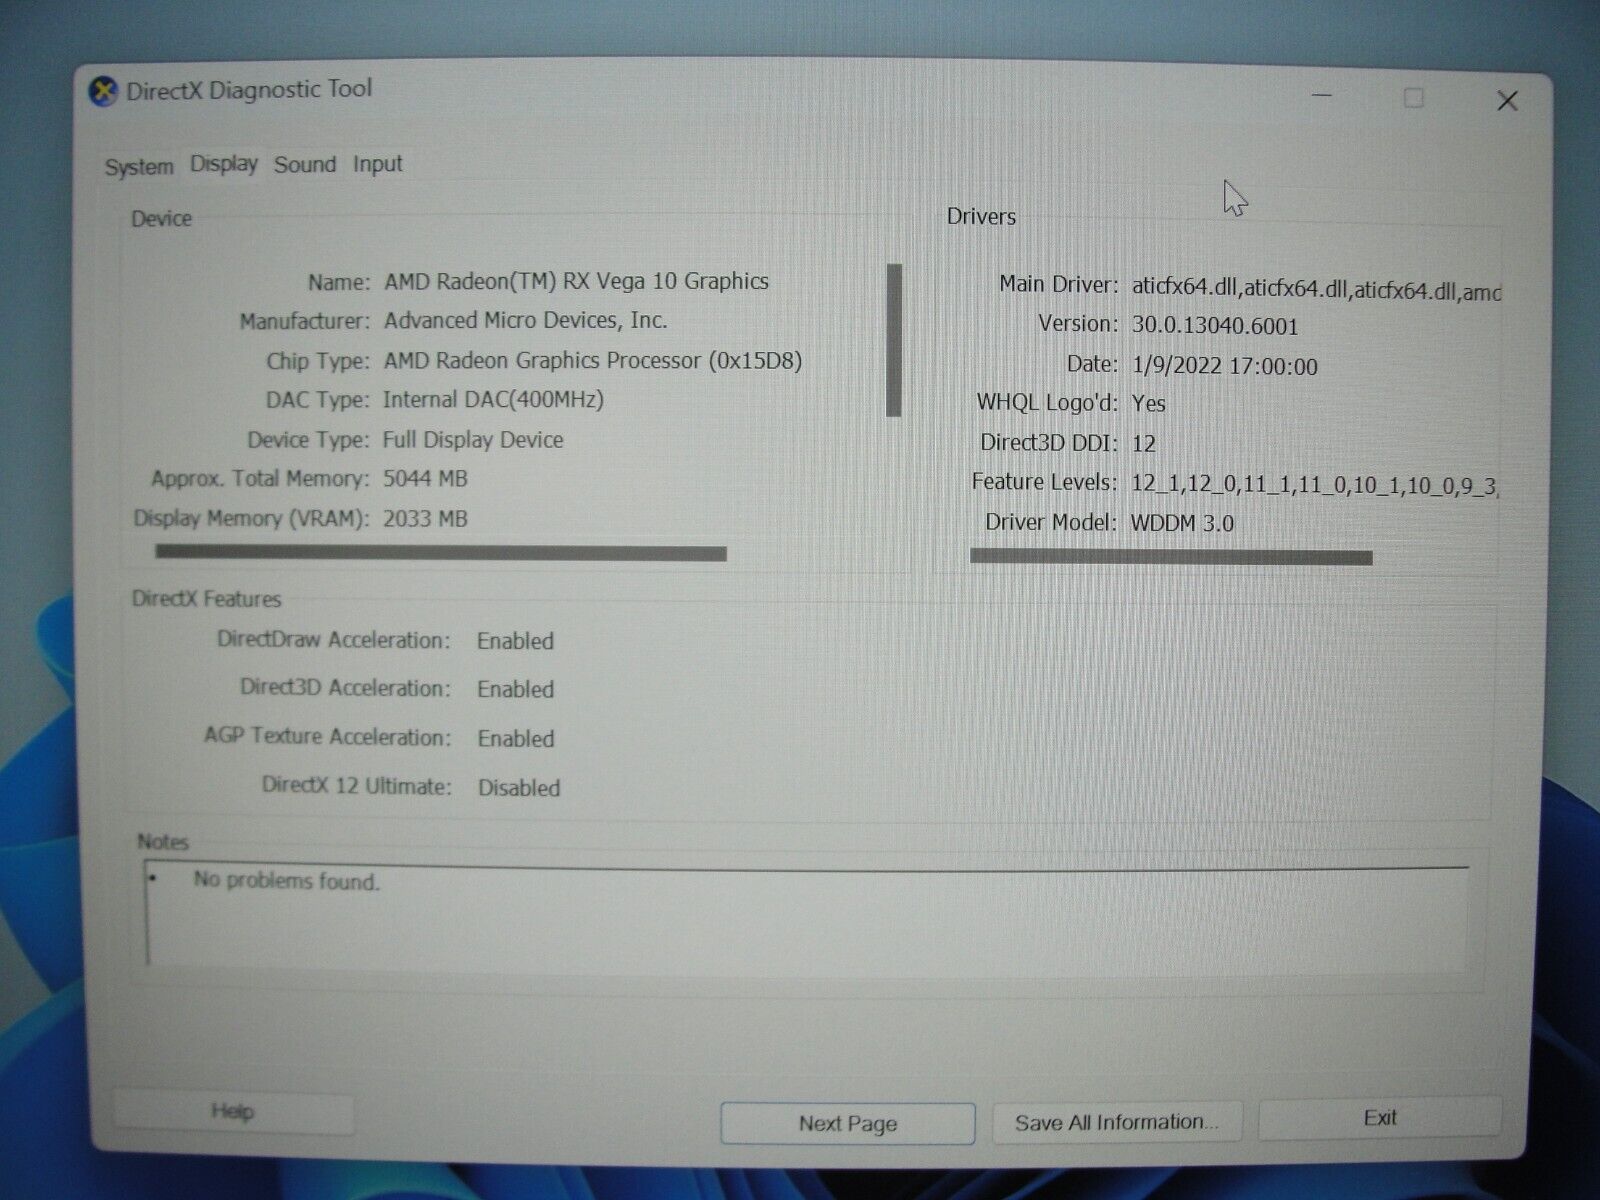Click the Help button
1600x1200 pixels.
(x=232, y=1111)
